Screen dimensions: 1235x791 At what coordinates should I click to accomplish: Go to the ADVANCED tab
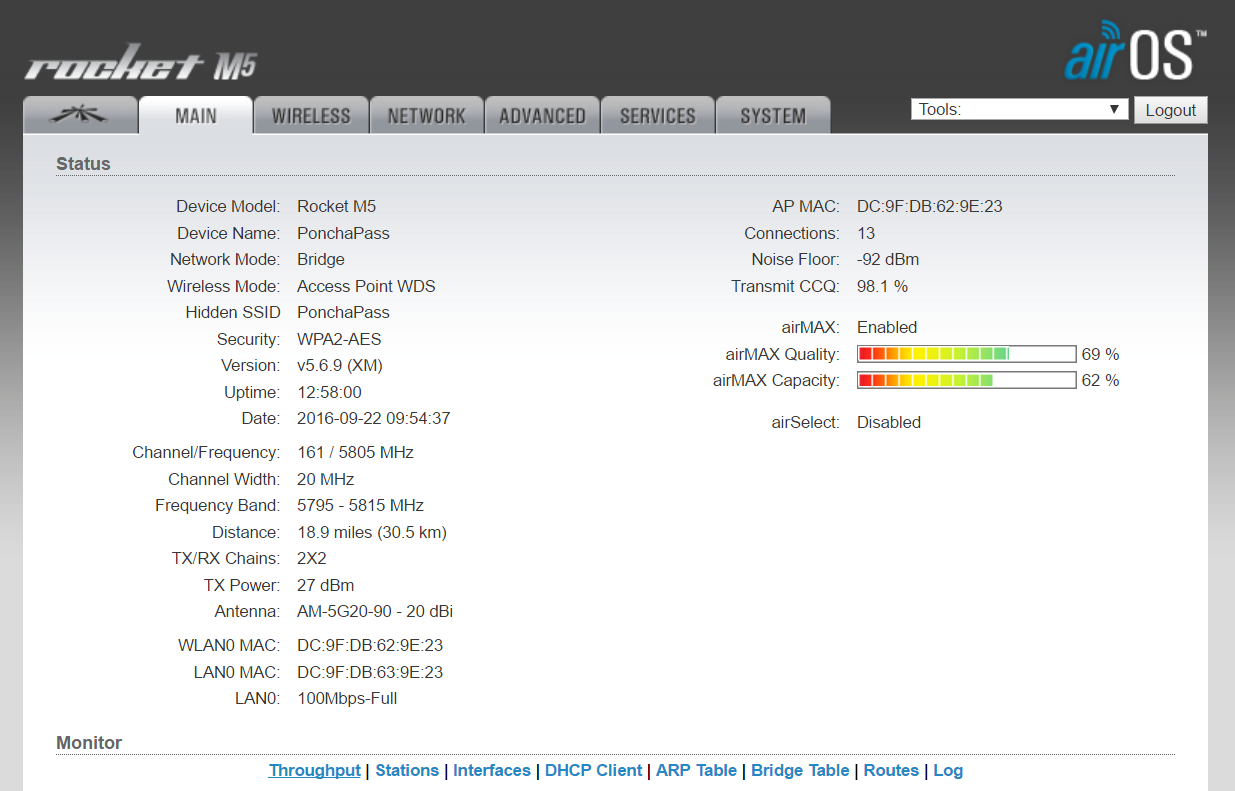542,116
